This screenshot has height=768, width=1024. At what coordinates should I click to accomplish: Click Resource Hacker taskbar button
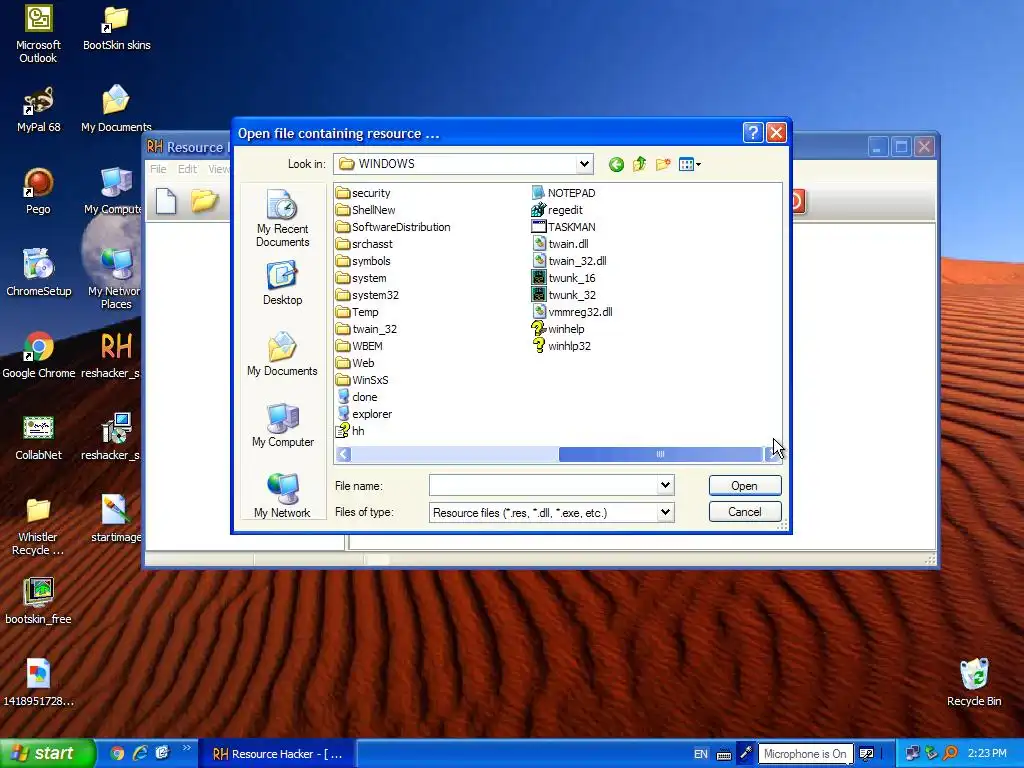pyautogui.click(x=278, y=754)
